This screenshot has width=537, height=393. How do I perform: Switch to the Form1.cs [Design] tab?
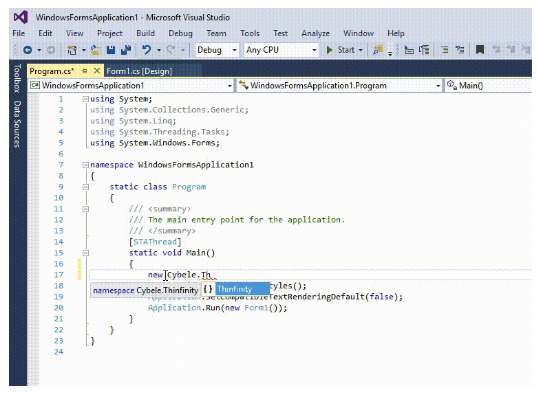coord(139,71)
